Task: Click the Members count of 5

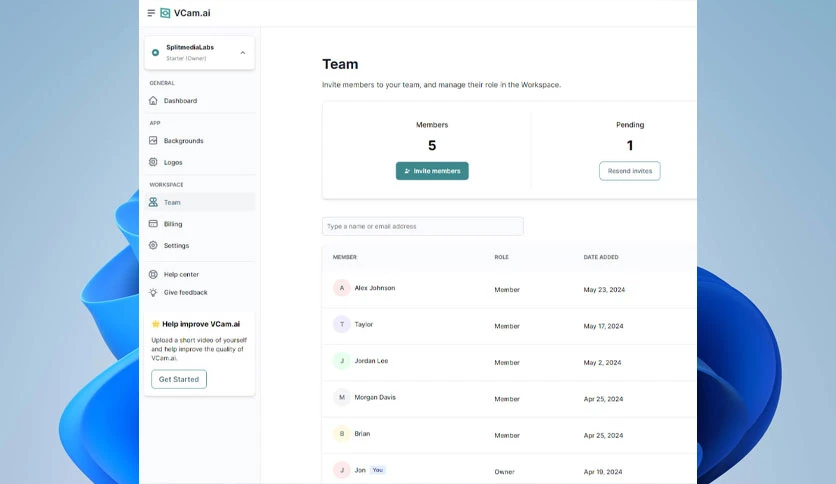Action: [x=432, y=146]
